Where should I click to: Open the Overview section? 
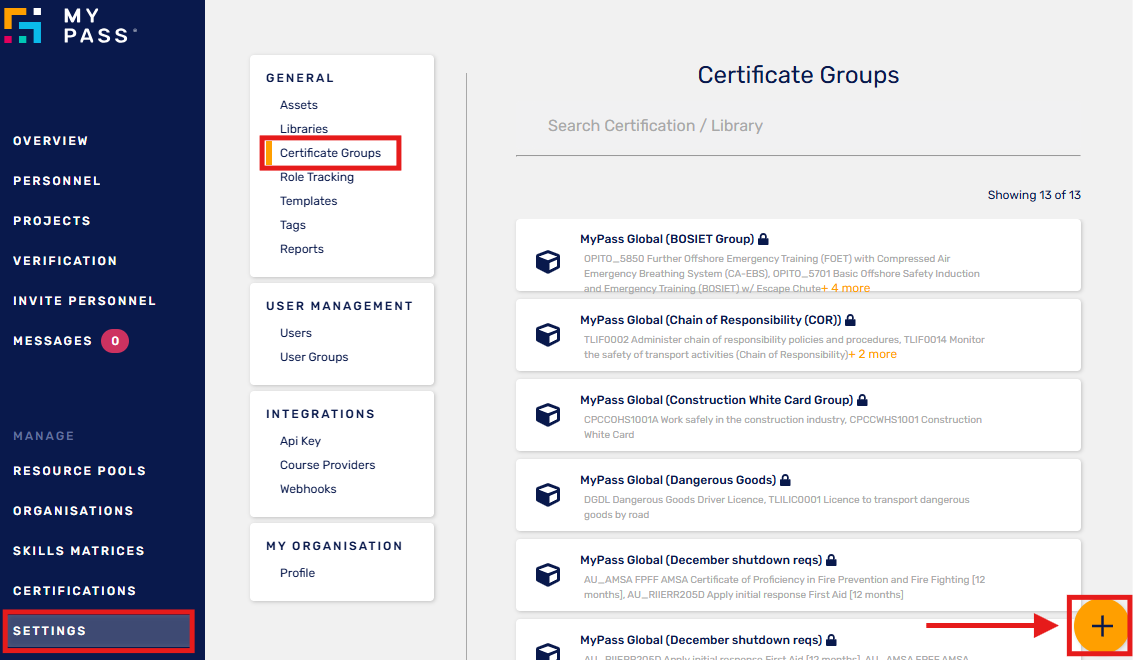pos(51,140)
